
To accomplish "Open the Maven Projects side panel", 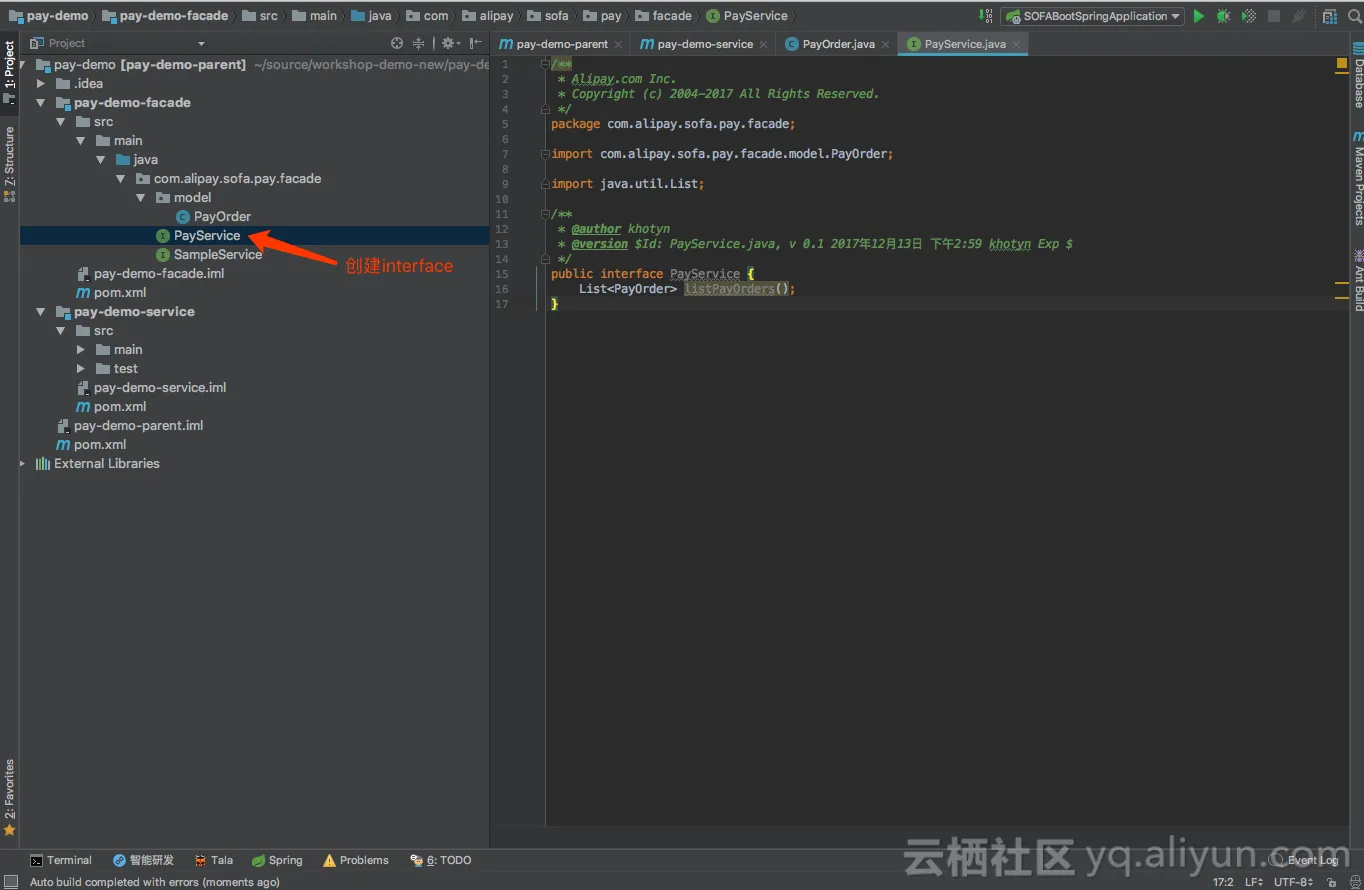I will click(x=1356, y=180).
